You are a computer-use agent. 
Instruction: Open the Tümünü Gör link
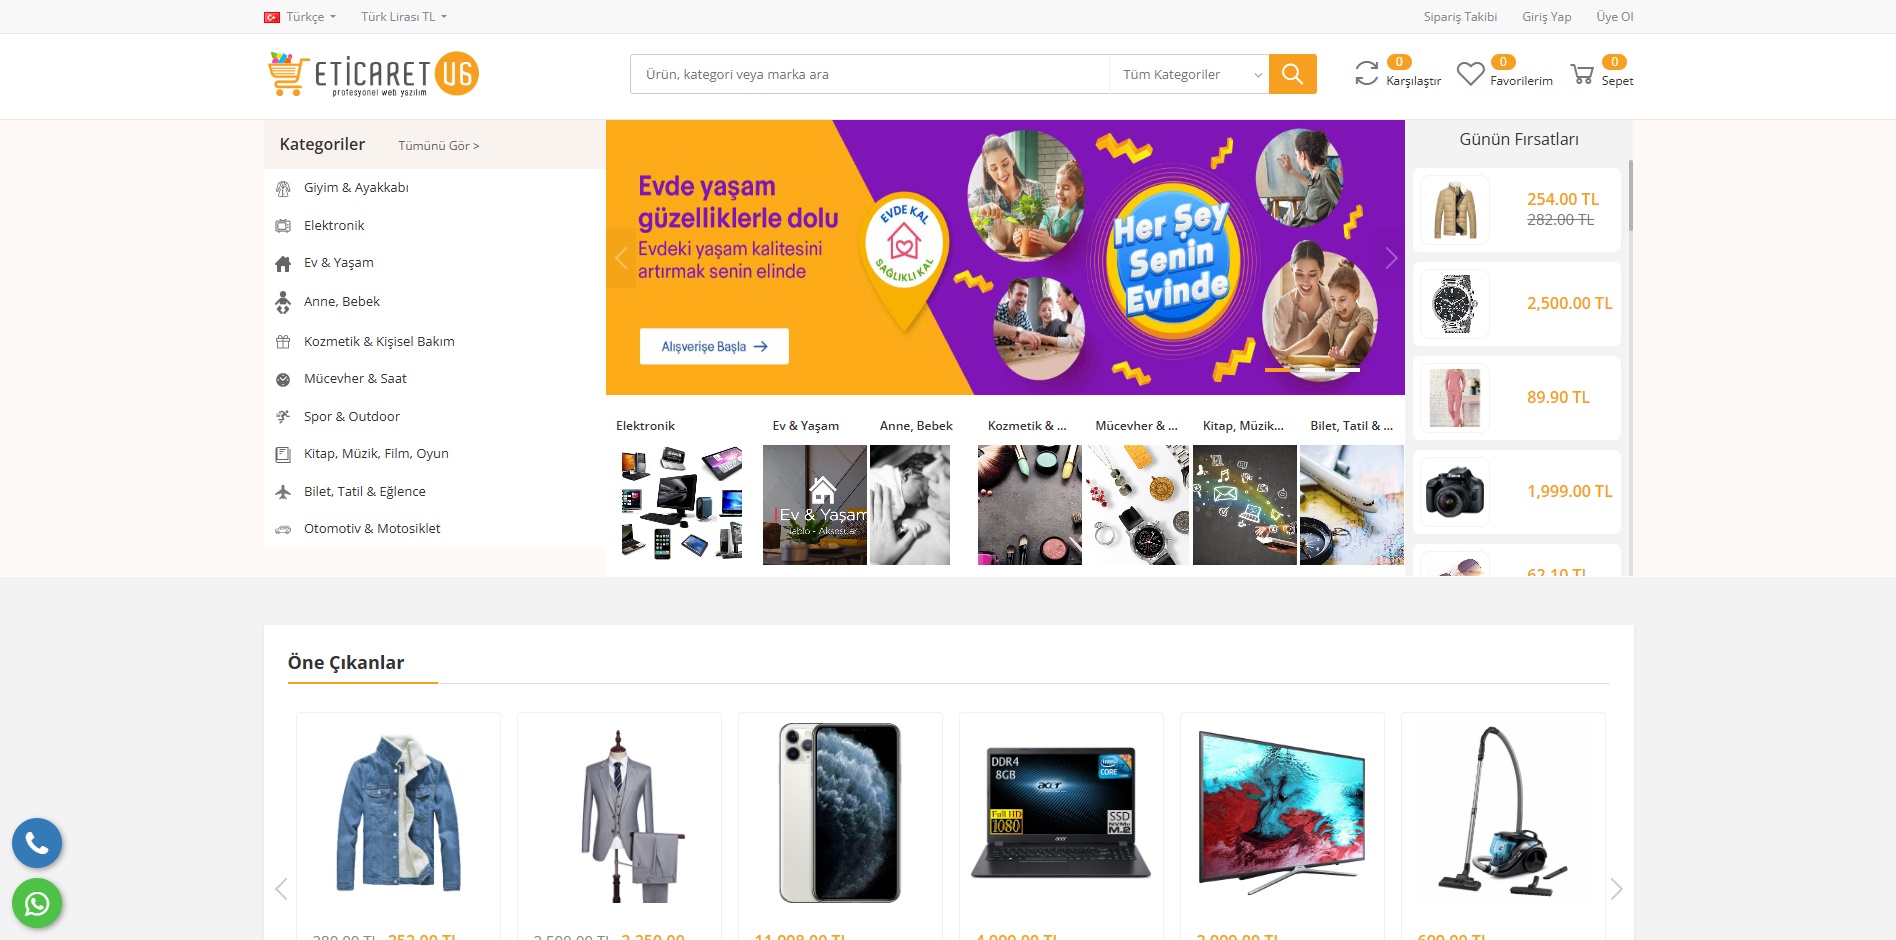tap(439, 146)
